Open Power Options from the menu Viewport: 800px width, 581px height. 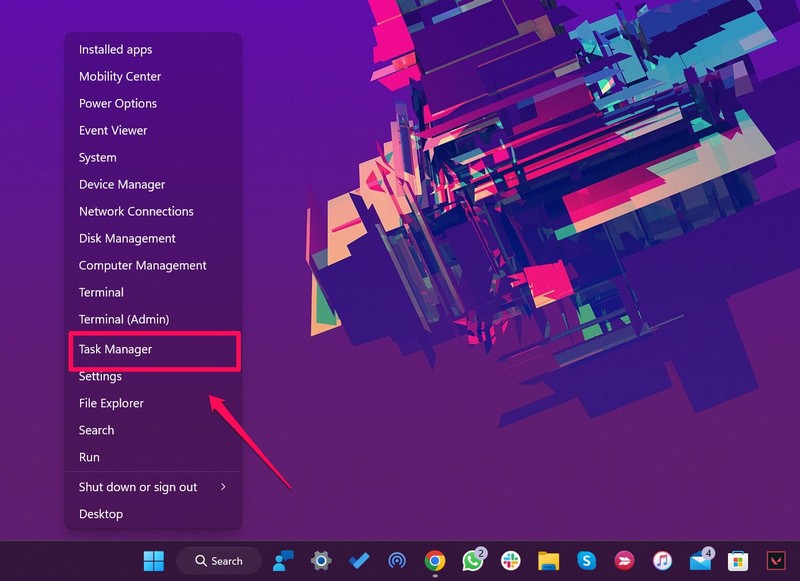point(118,103)
